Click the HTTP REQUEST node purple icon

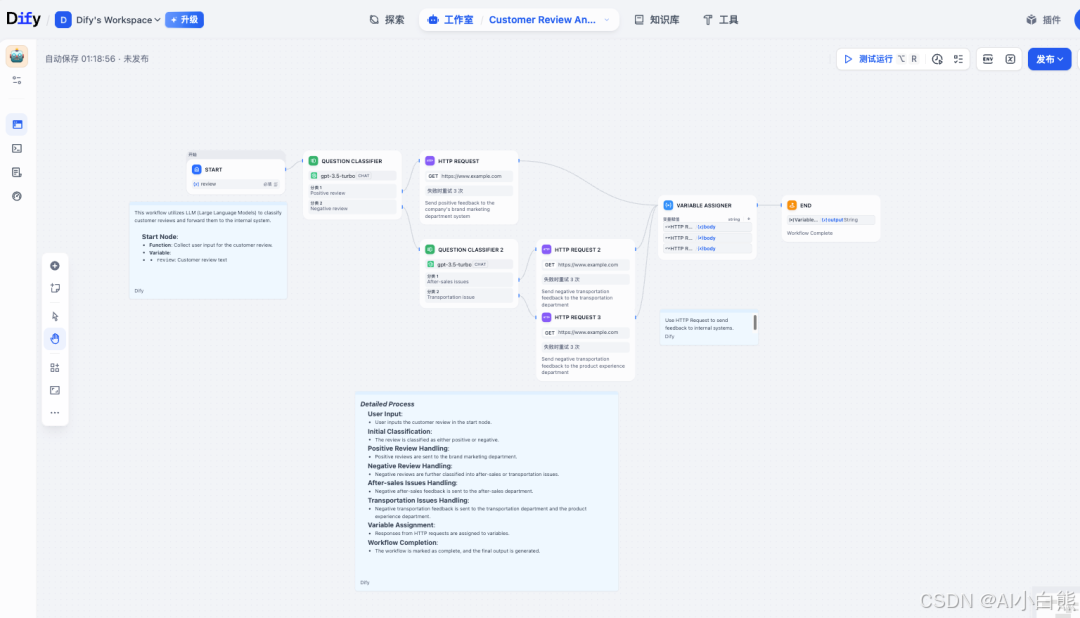[x=430, y=161]
